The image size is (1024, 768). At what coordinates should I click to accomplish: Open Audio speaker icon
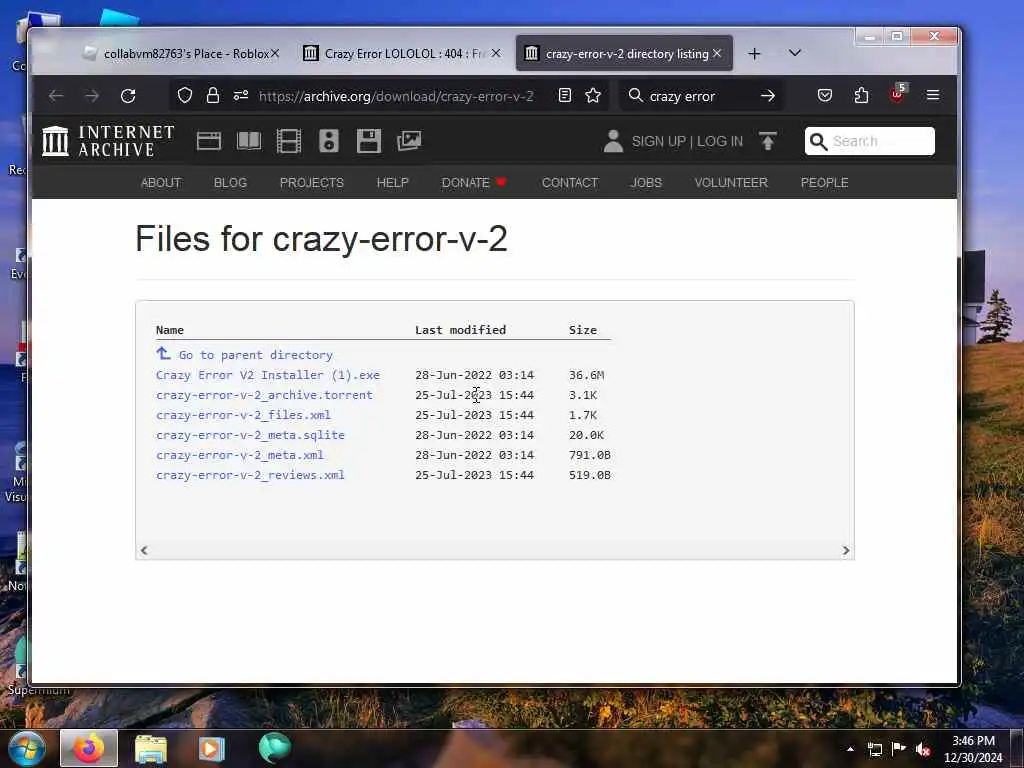tap(329, 140)
